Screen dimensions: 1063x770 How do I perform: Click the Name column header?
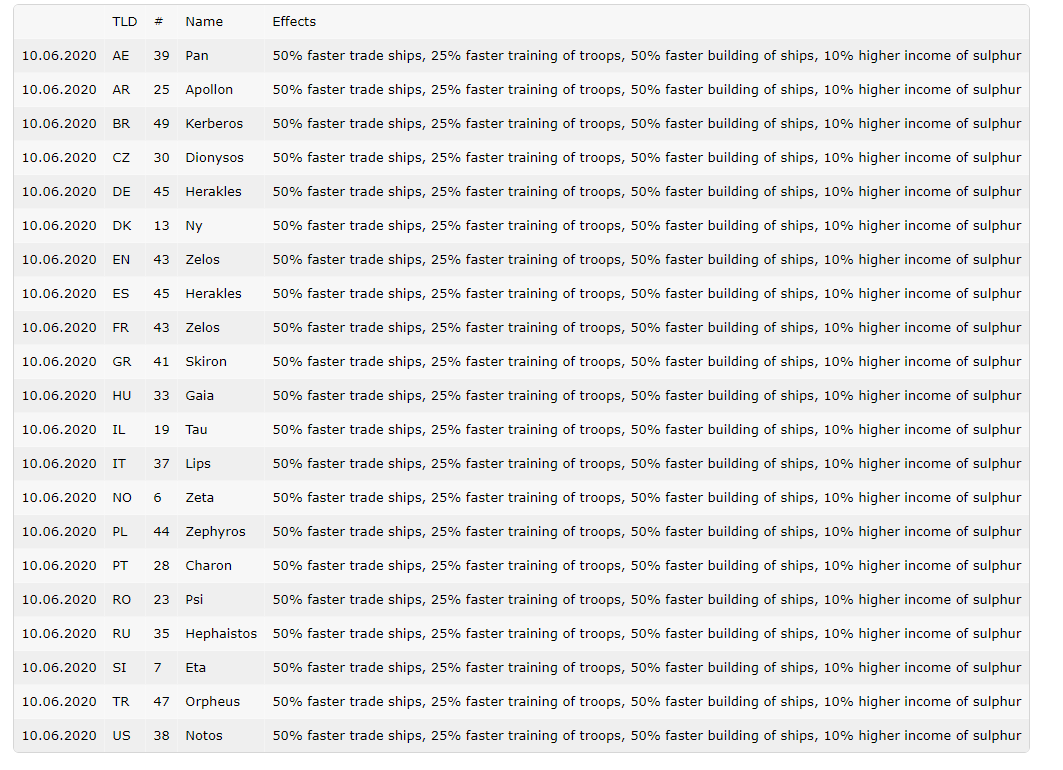(204, 21)
